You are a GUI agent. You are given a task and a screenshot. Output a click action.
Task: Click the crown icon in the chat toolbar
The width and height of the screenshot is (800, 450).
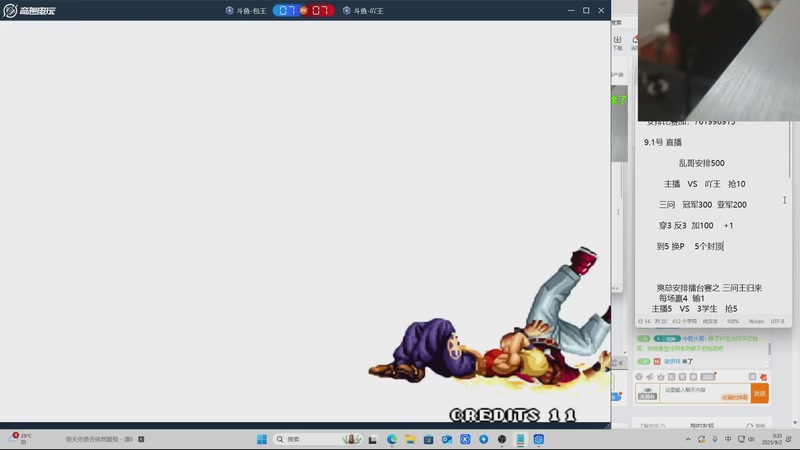(661, 377)
